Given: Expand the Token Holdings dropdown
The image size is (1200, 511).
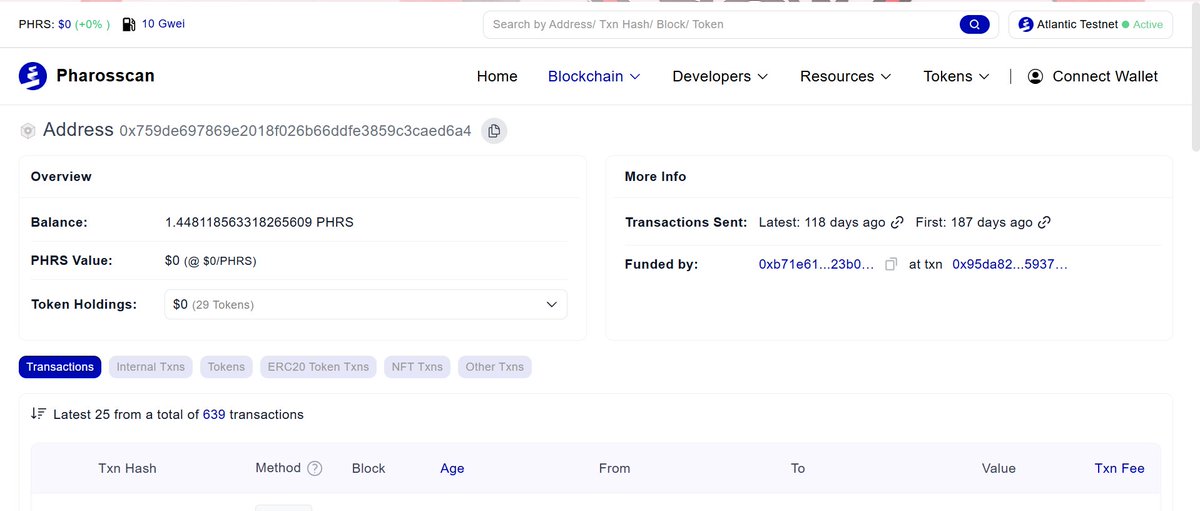Looking at the screenshot, I should [x=365, y=304].
